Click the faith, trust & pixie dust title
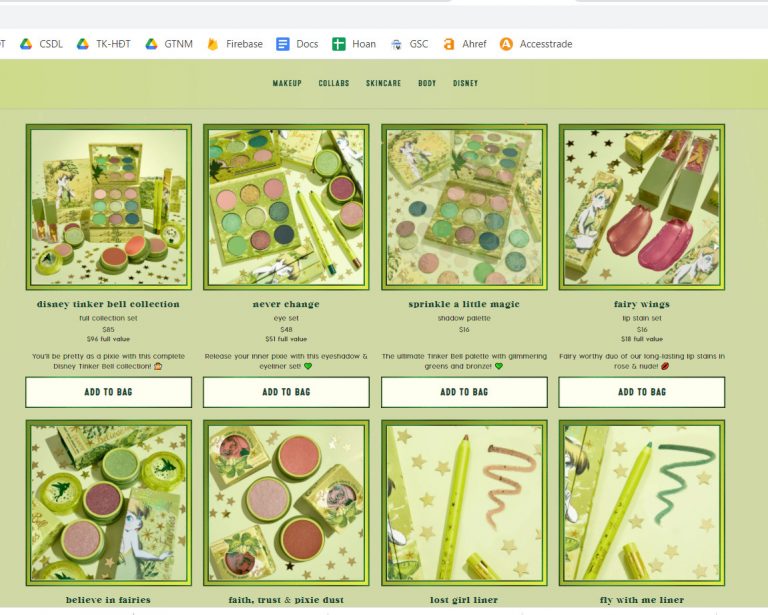The width and height of the screenshot is (768, 615). coord(286,600)
